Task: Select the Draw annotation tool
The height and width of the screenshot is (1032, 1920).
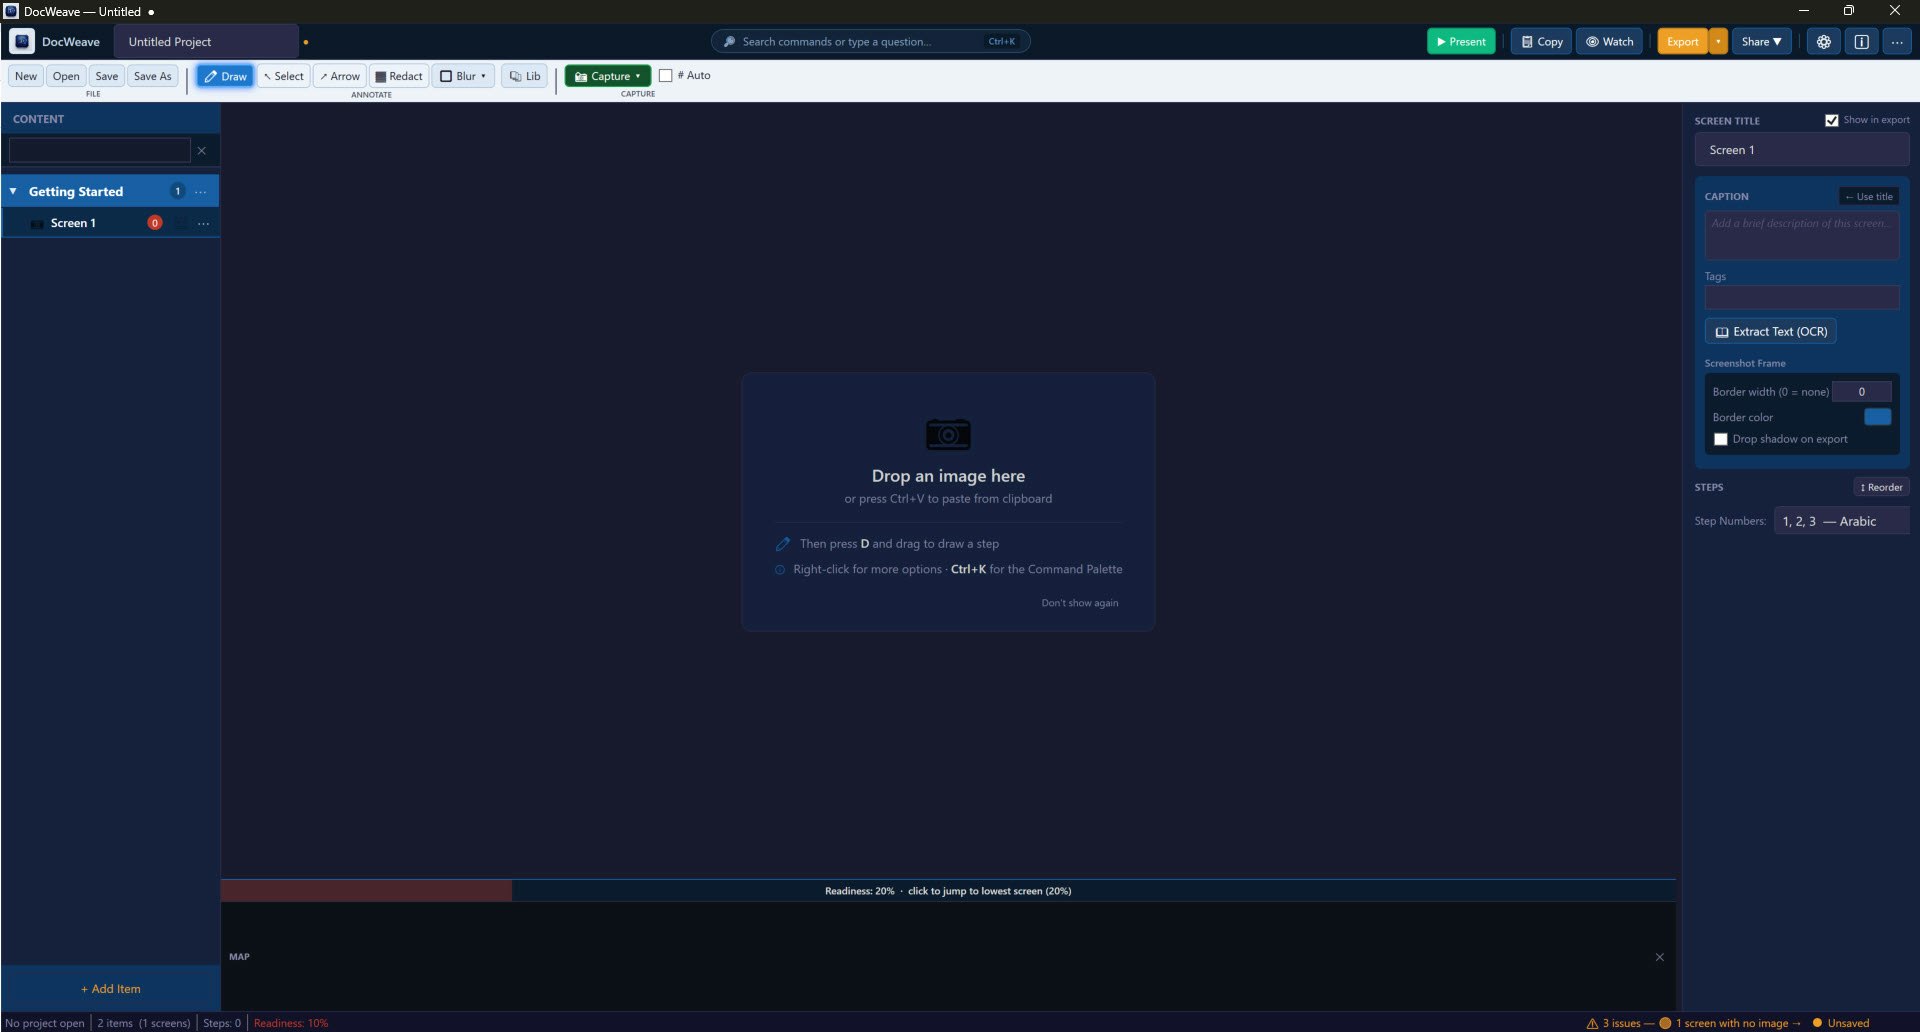Action: (226, 76)
